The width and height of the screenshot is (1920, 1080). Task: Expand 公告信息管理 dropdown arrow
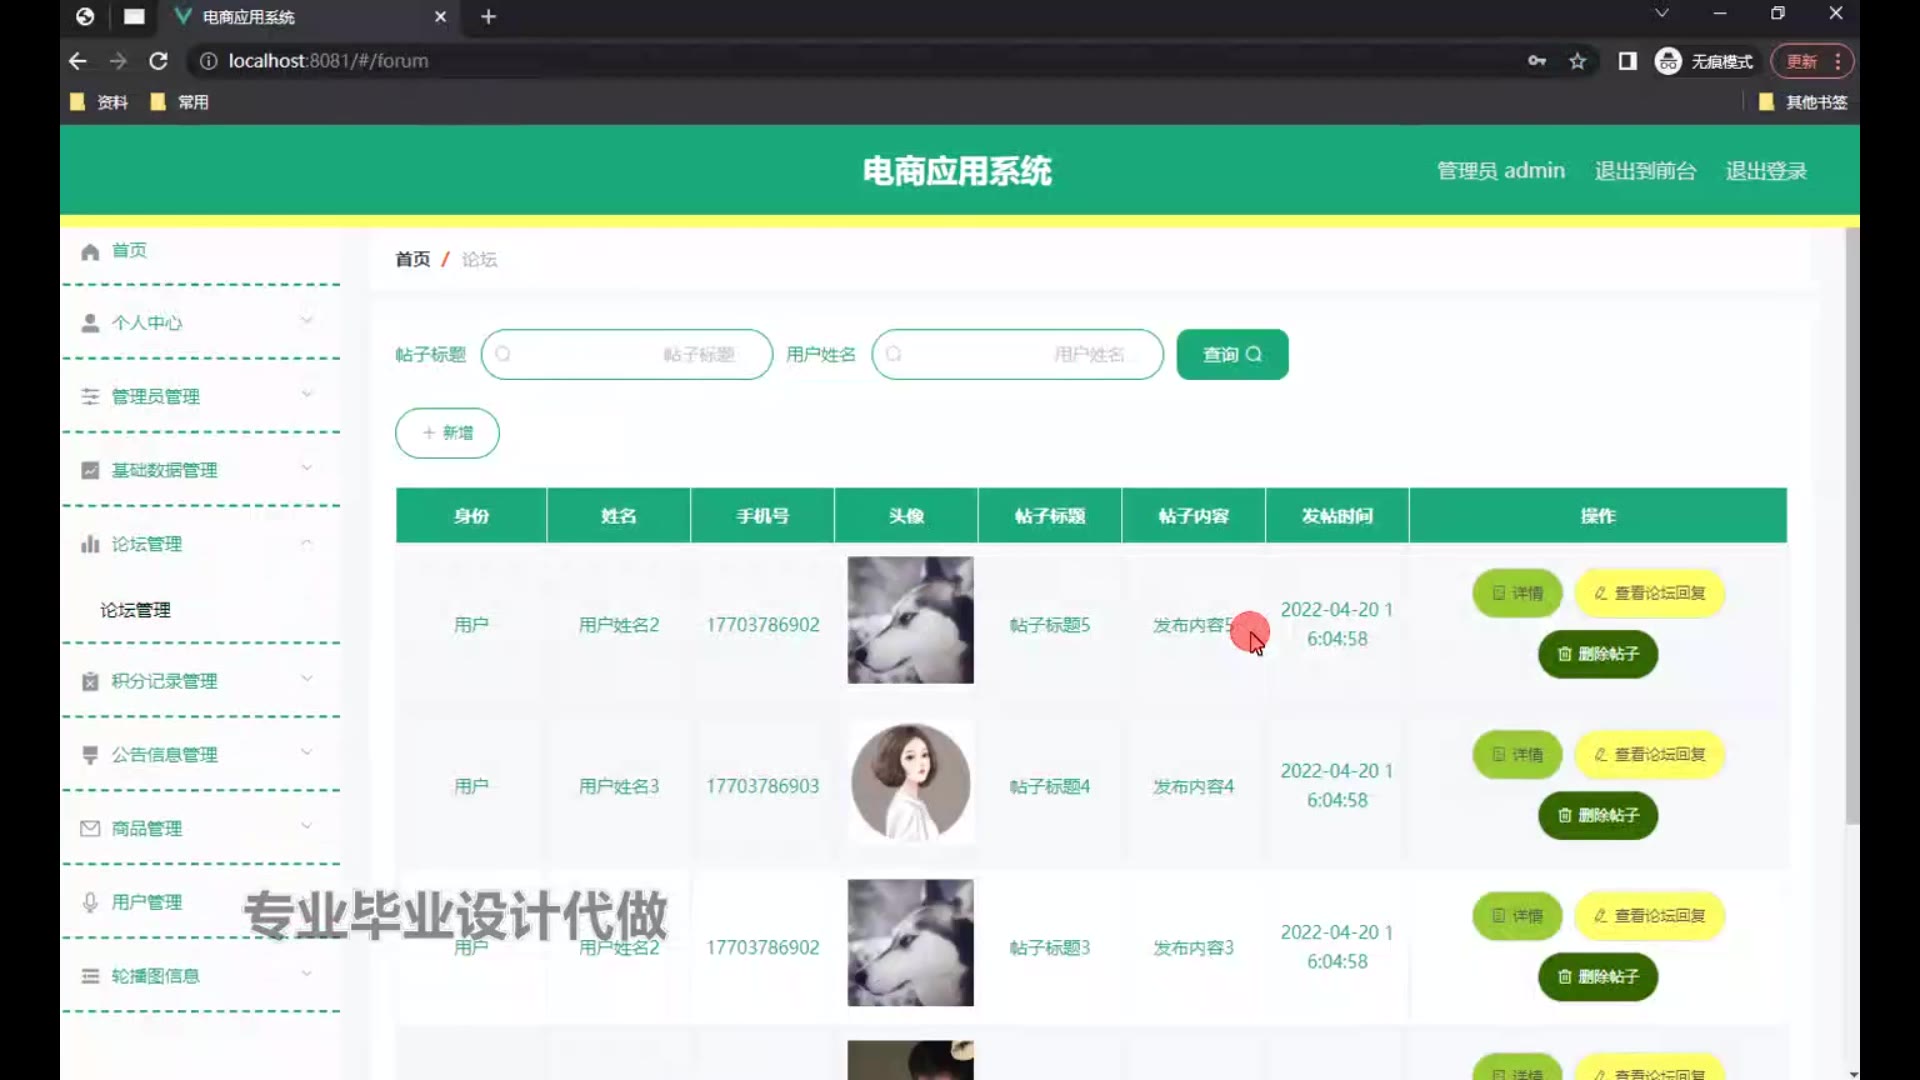307,753
